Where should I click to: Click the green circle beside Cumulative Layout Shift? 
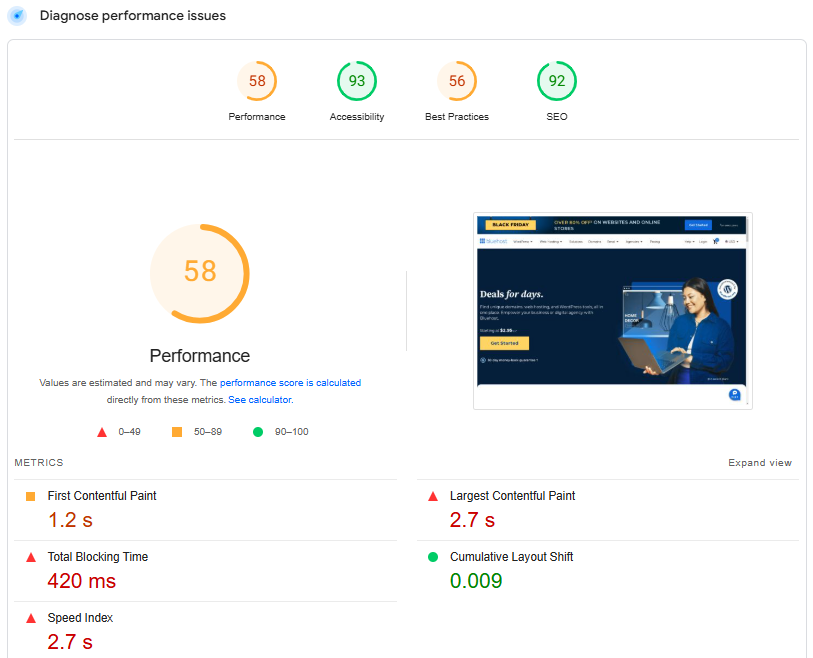coord(432,557)
